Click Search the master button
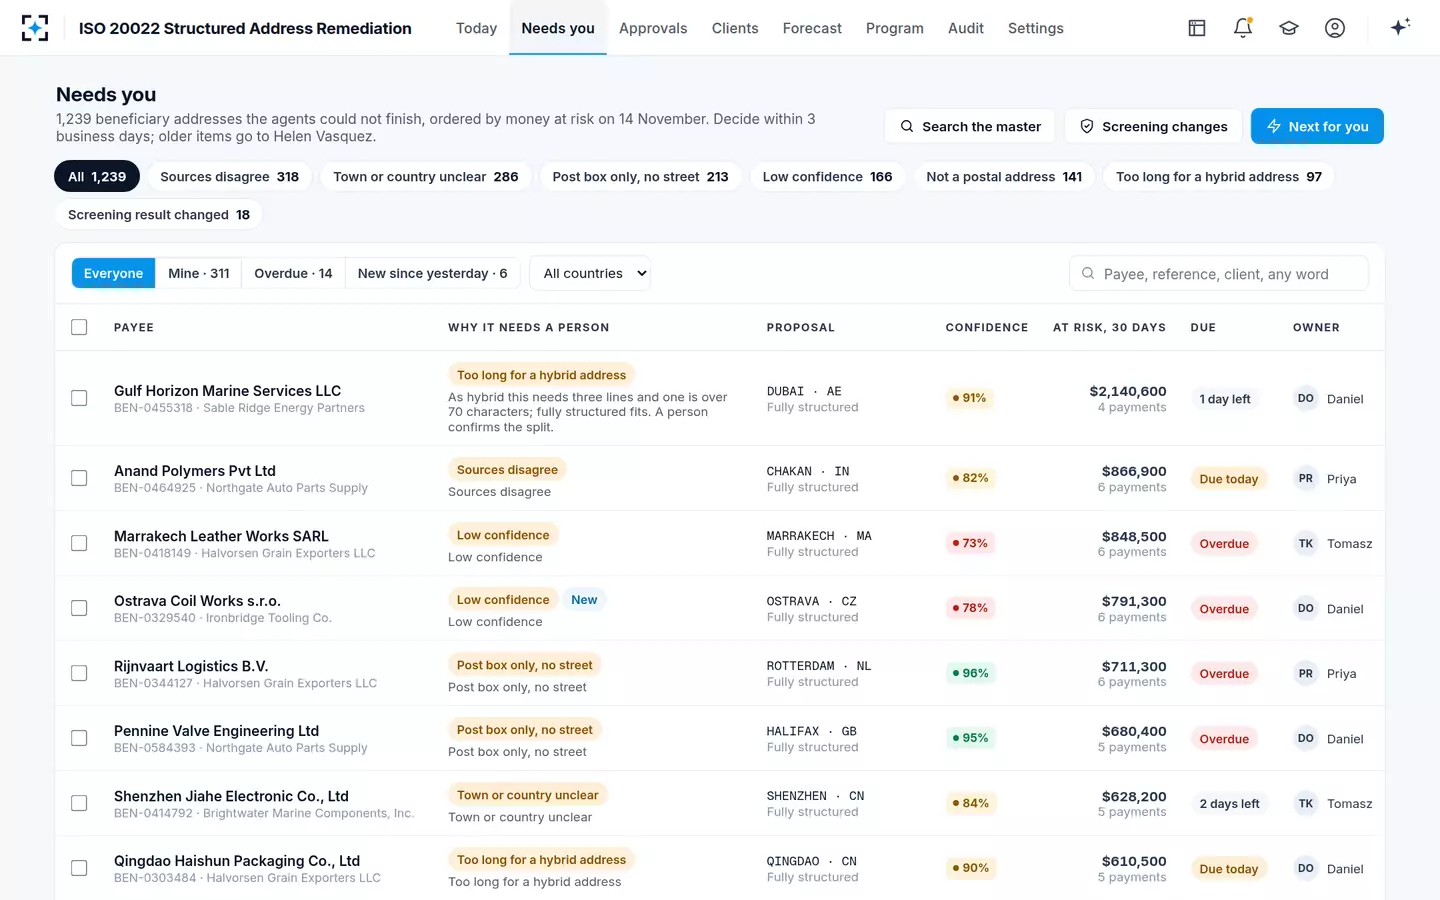 click(x=970, y=126)
